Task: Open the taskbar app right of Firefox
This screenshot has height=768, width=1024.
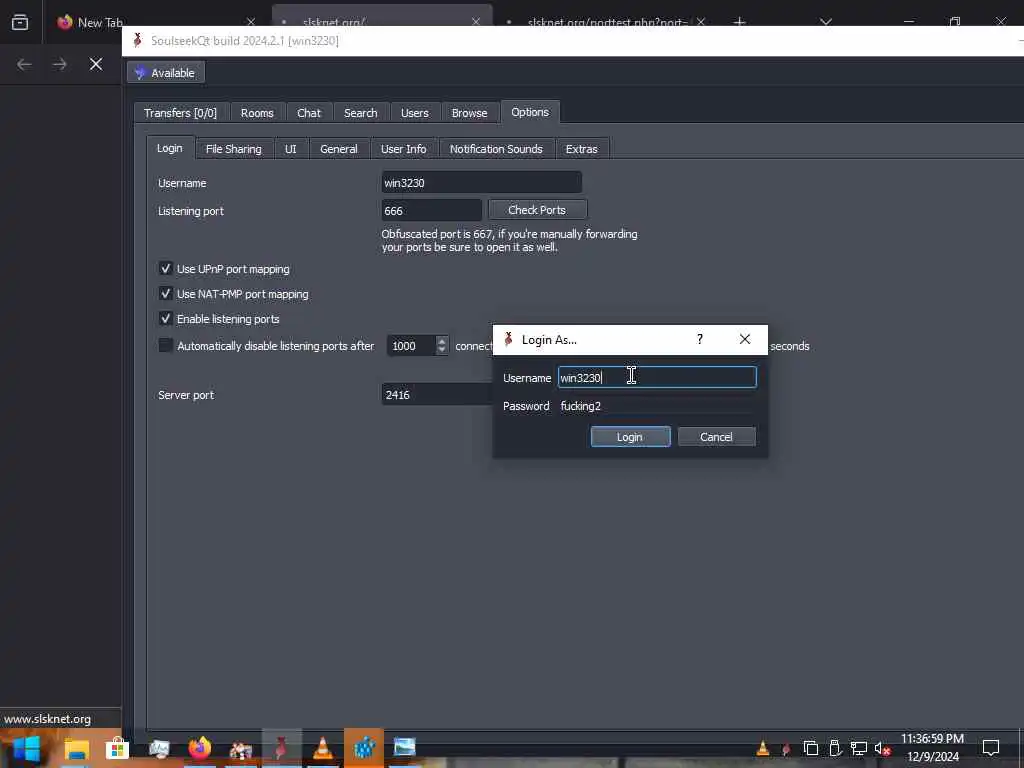Action: click(240, 749)
